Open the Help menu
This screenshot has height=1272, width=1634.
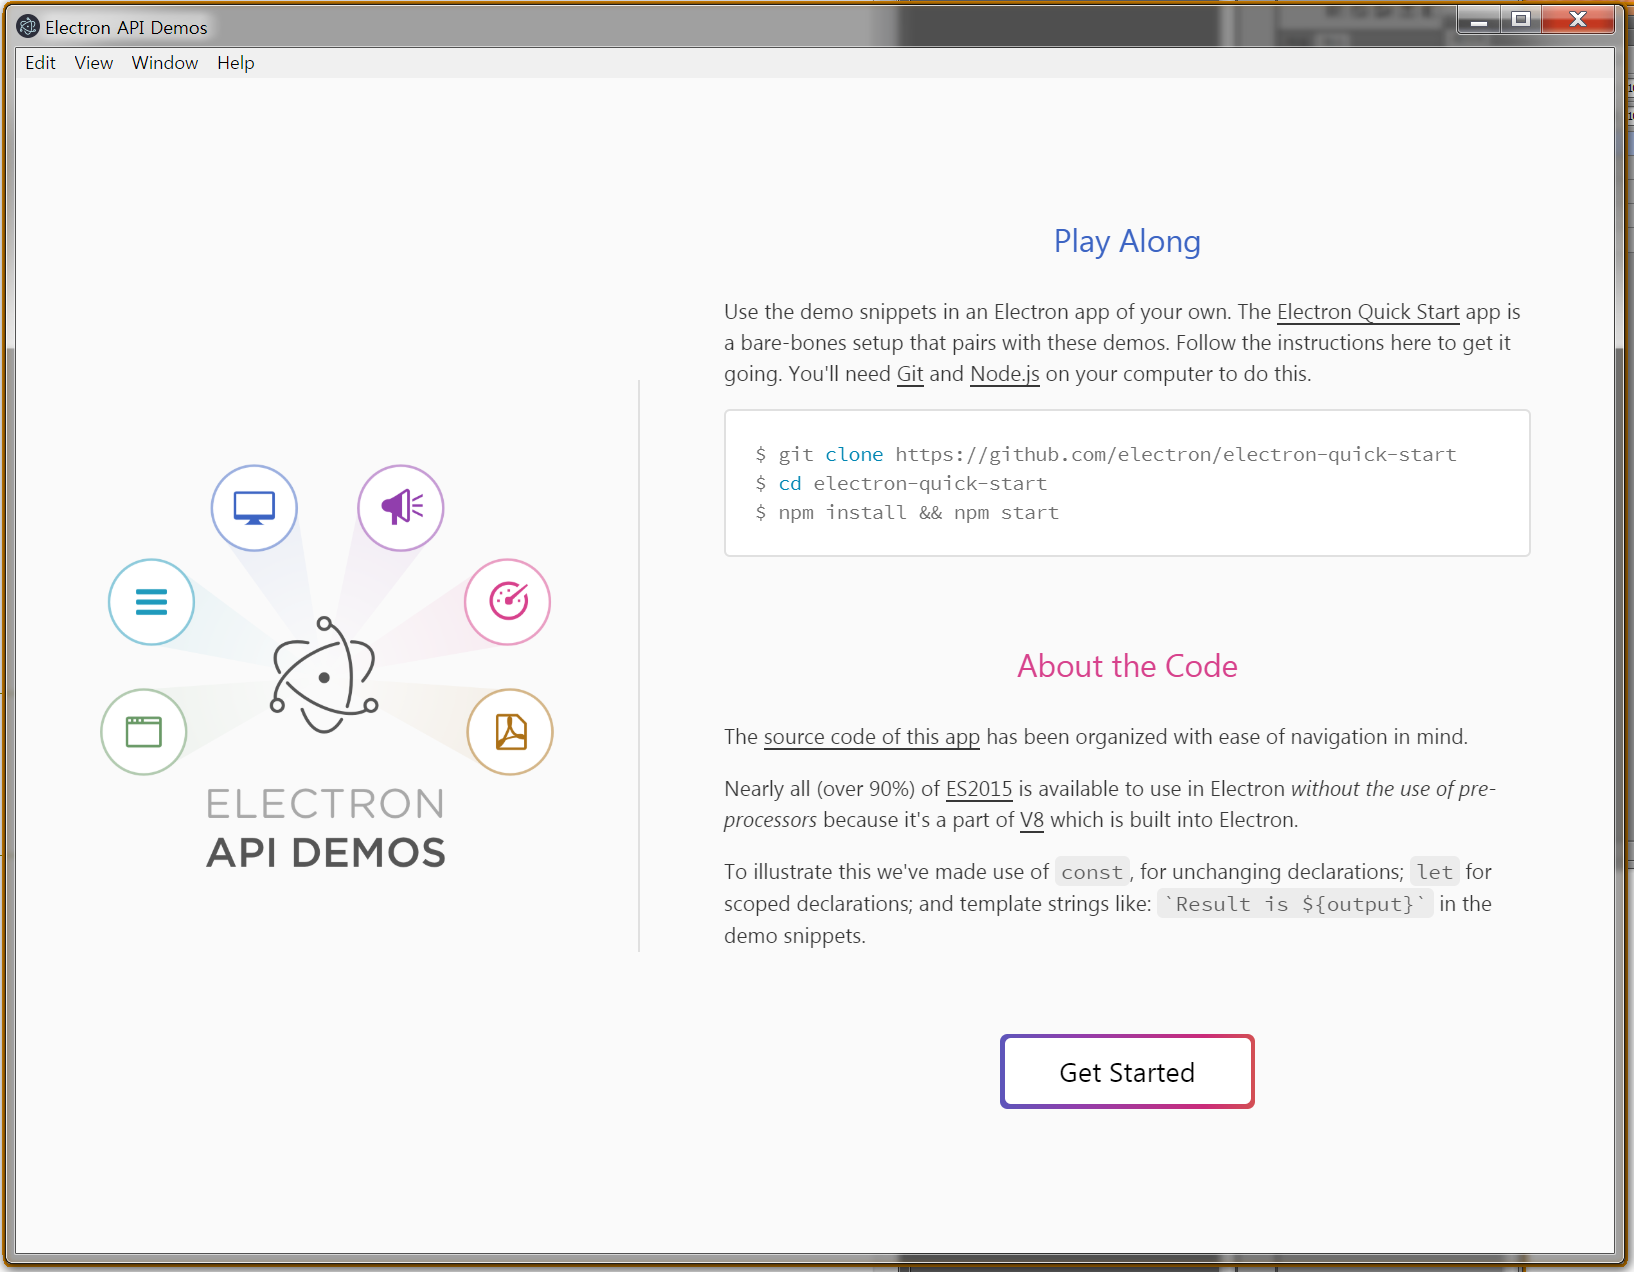click(x=236, y=63)
